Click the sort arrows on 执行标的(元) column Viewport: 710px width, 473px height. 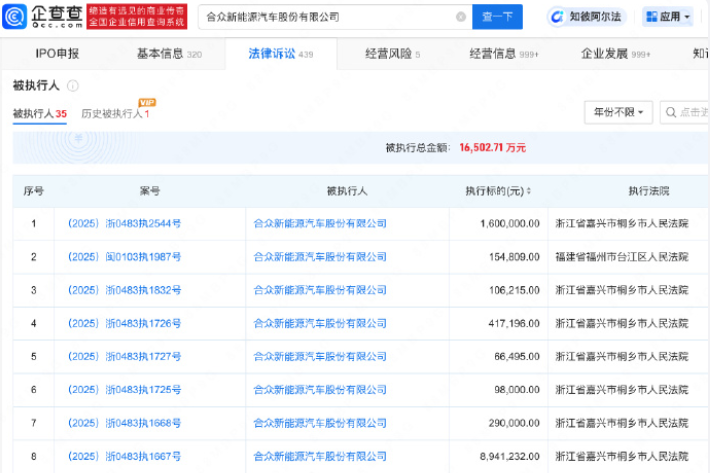[529, 190]
